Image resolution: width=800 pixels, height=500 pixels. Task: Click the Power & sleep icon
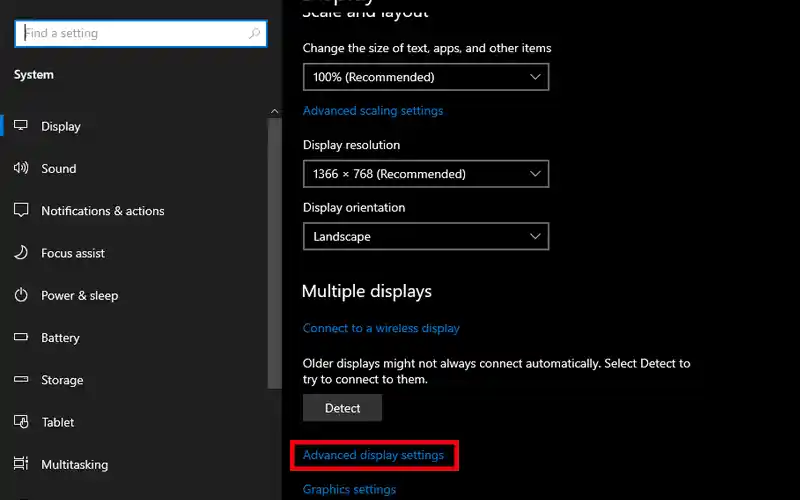click(21, 295)
